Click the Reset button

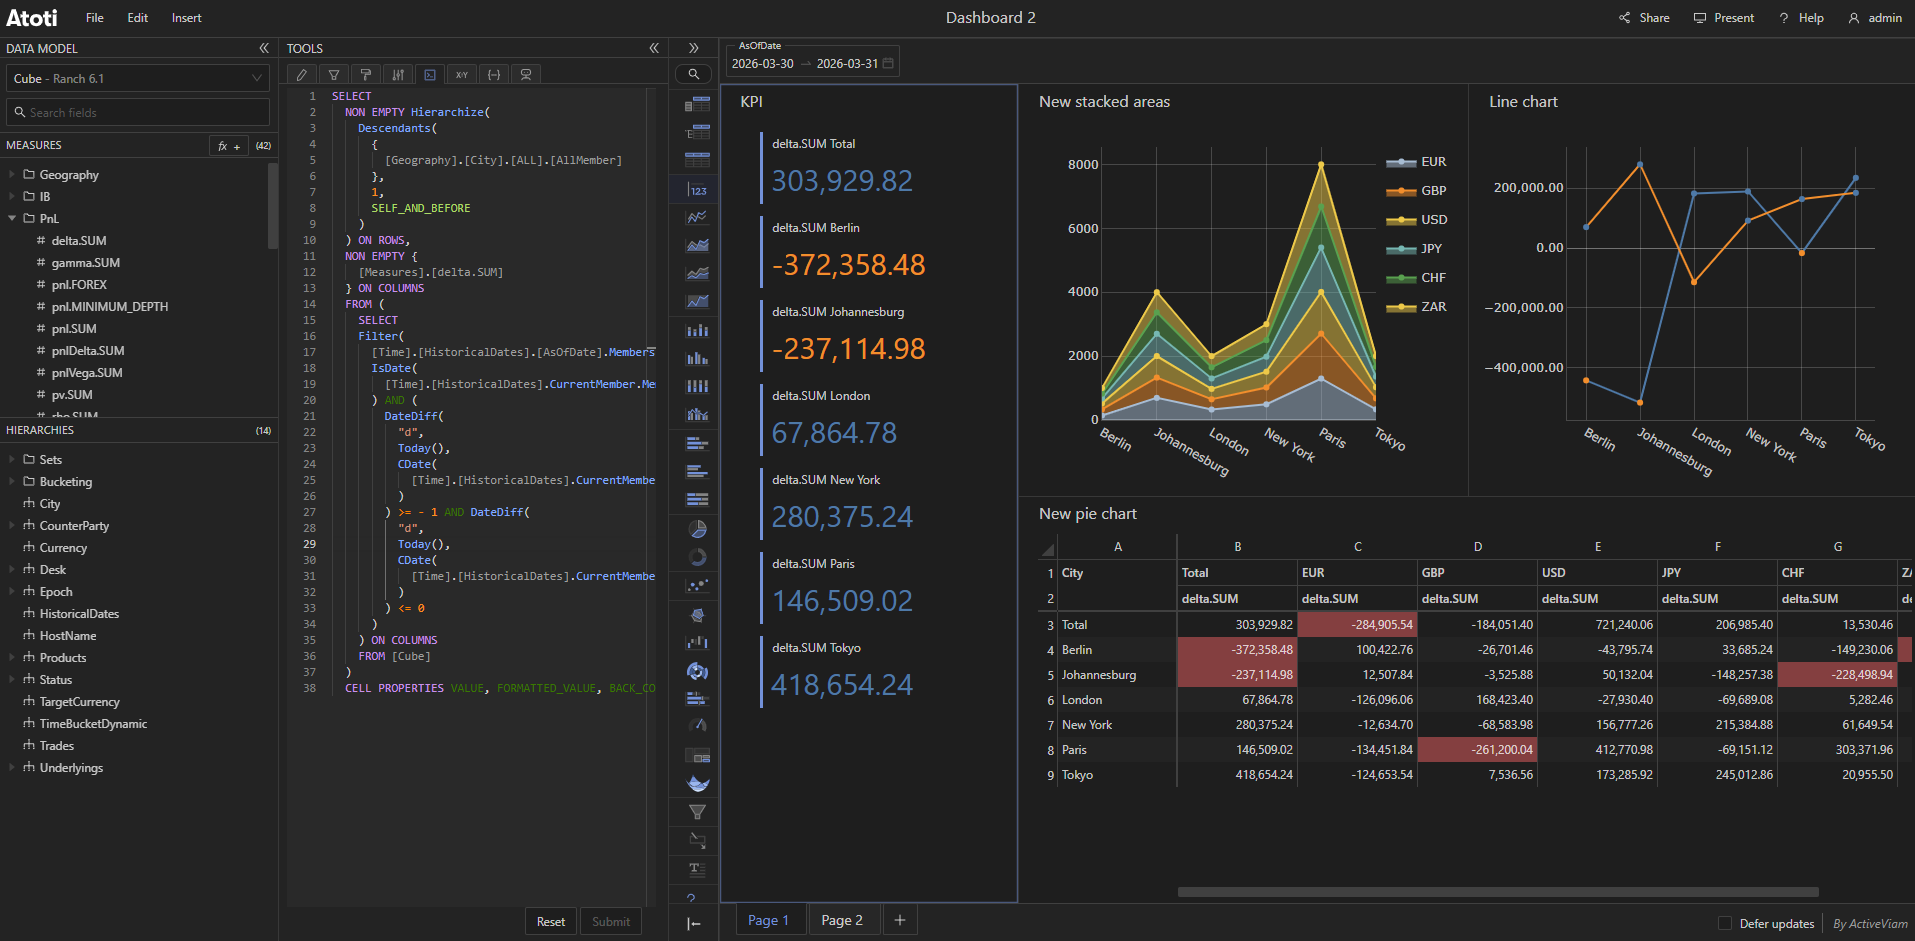[550, 922]
